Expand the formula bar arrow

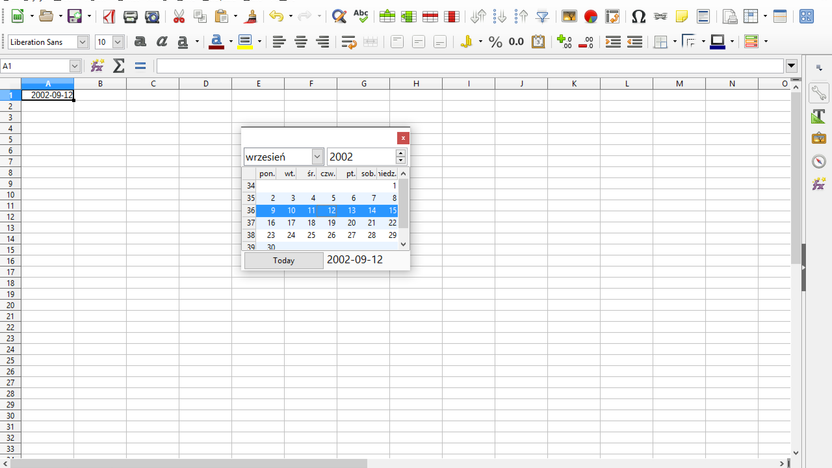pos(791,66)
